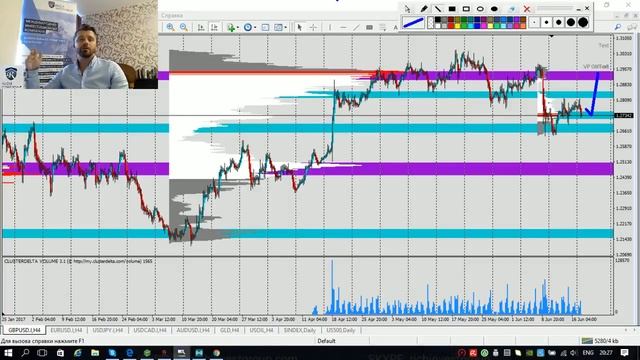This screenshot has width=640, height=360.
Task: Choose the largest brush size dot
Action: coord(583,22)
